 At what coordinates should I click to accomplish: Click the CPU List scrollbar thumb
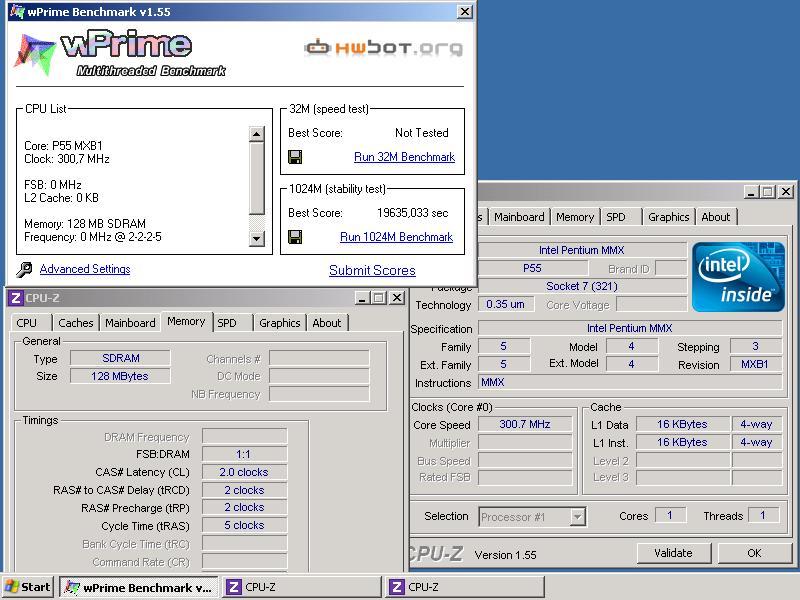click(257, 178)
